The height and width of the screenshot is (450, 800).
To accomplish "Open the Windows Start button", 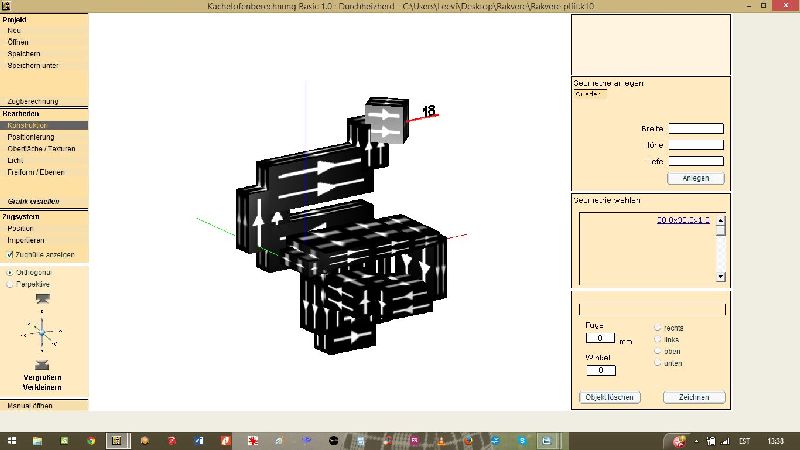I will click(x=11, y=440).
